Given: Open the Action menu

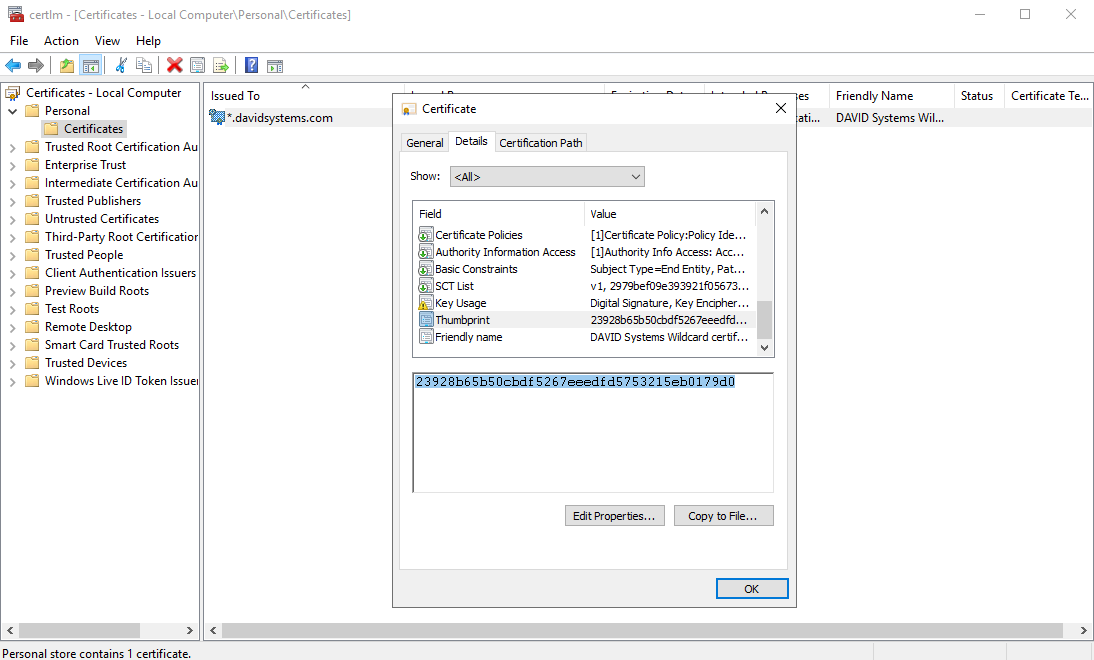Looking at the screenshot, I should [61, 41].
